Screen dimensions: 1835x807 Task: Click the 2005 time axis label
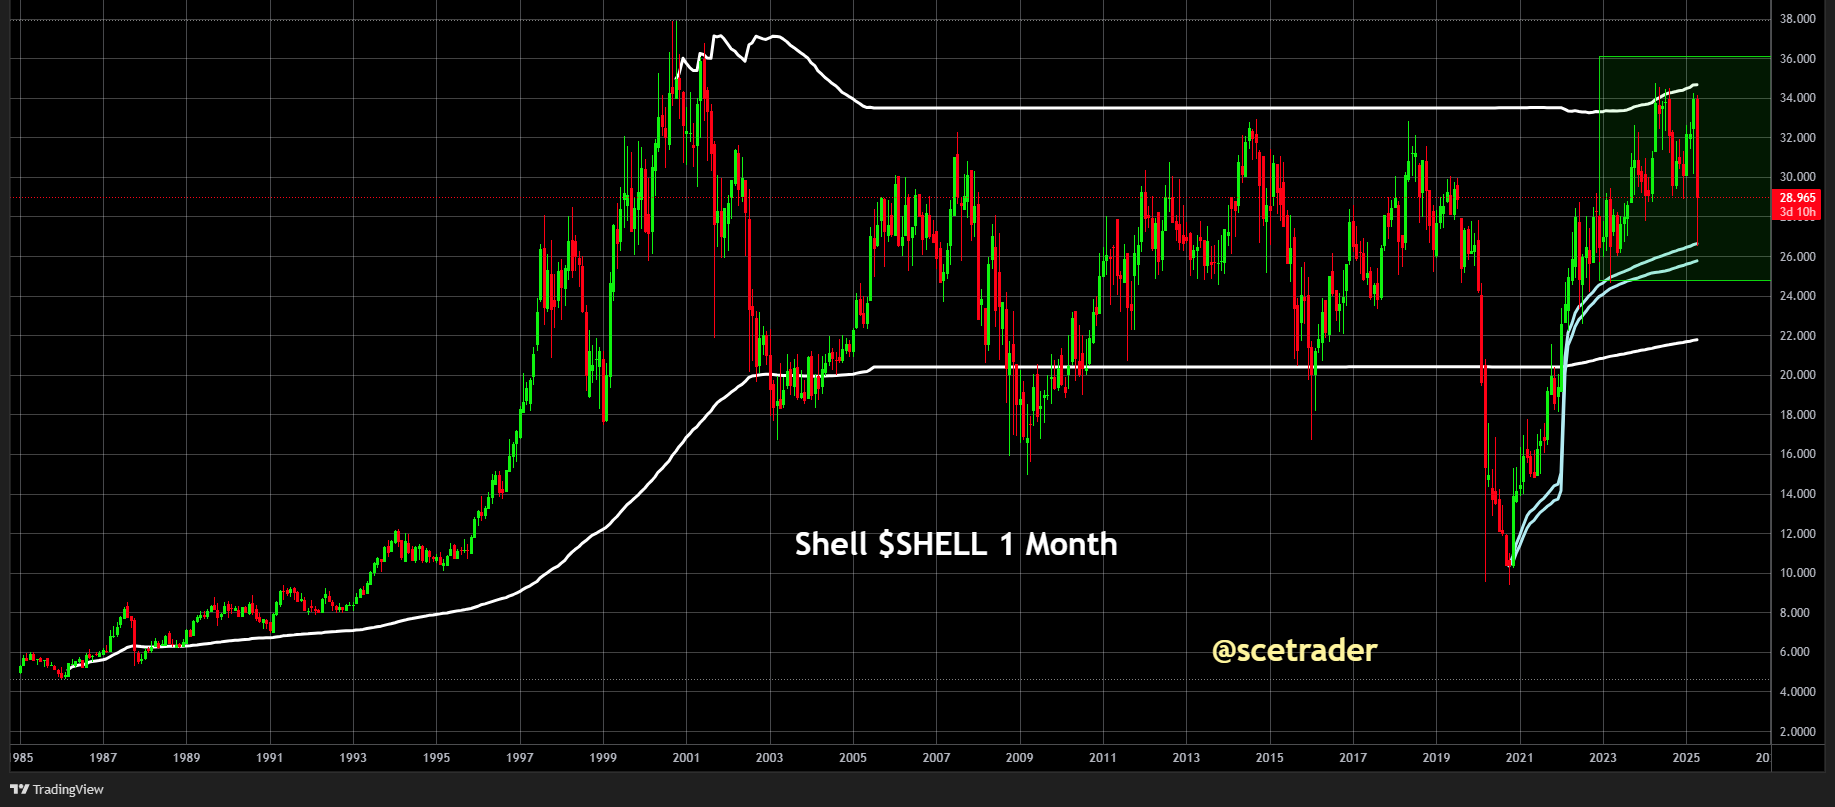tap(853, 758)
